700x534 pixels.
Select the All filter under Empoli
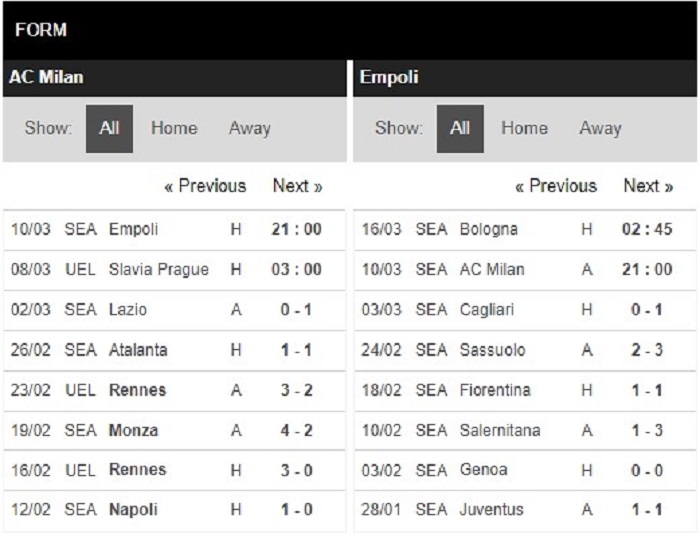[x=460, y=129]
